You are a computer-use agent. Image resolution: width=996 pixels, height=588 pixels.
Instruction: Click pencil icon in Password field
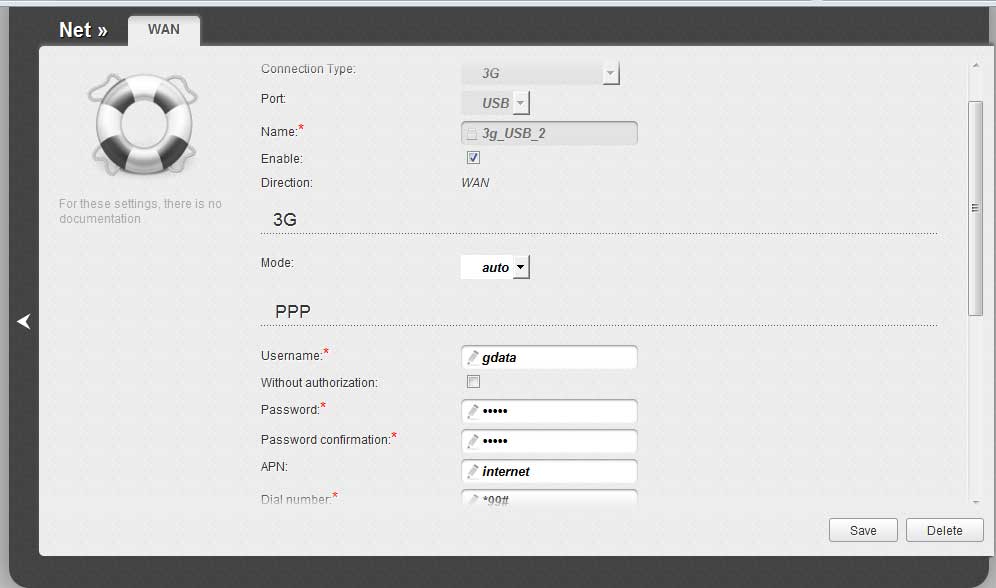coord(472,411)
